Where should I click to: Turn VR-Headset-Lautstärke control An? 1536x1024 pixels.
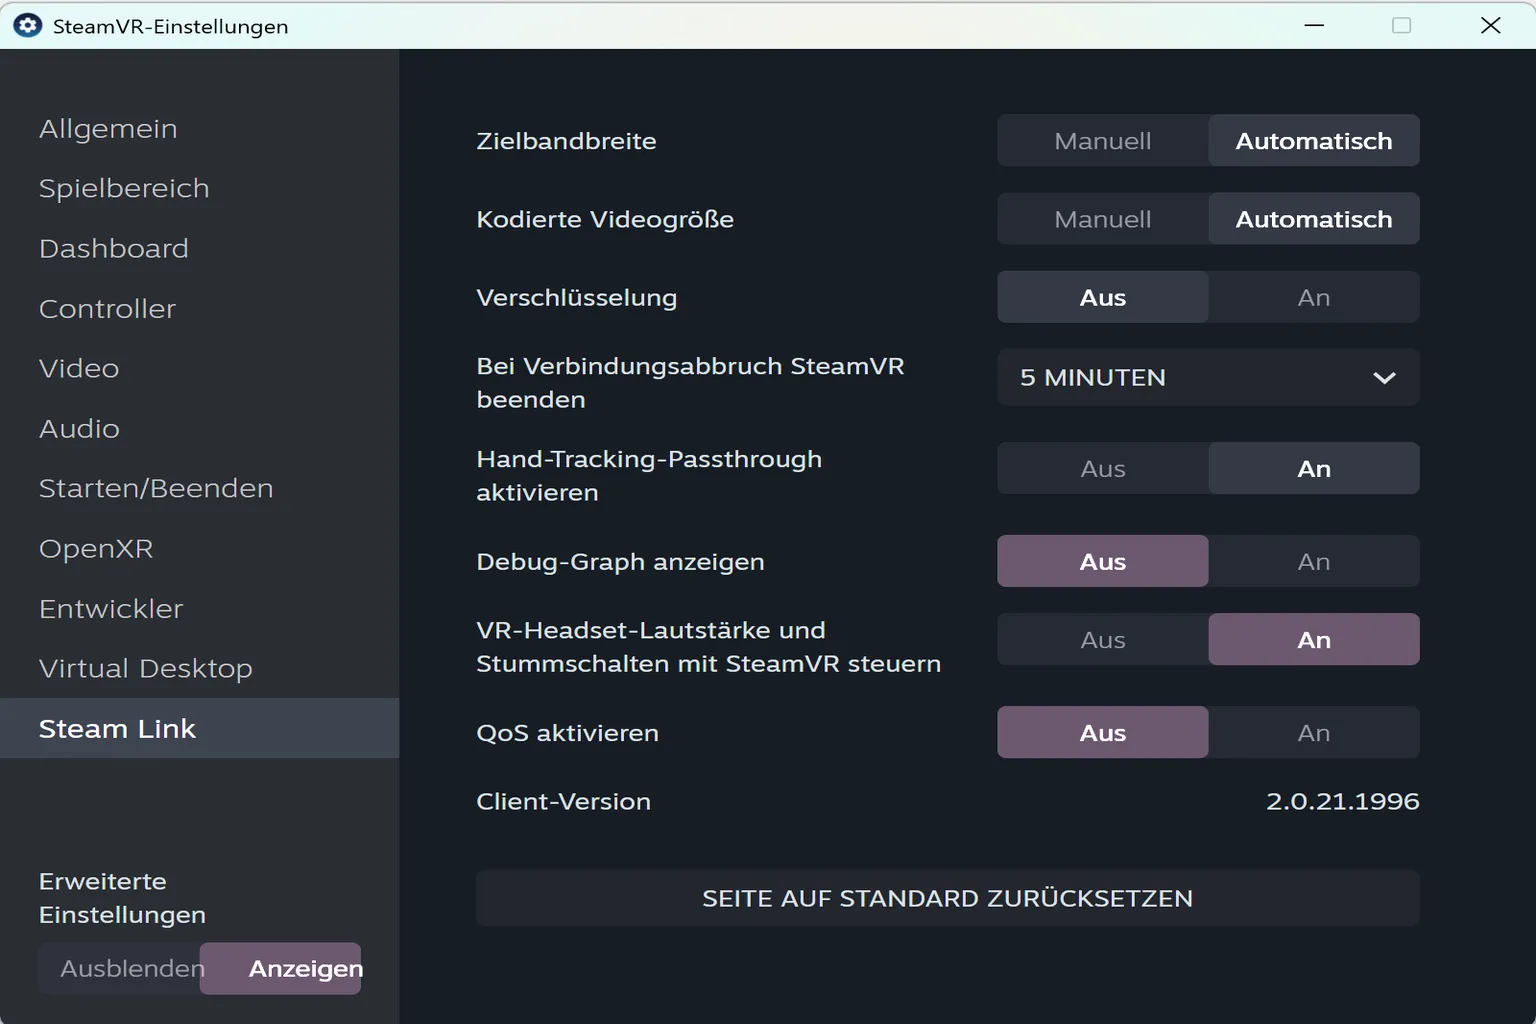[x=1314, y=640]
